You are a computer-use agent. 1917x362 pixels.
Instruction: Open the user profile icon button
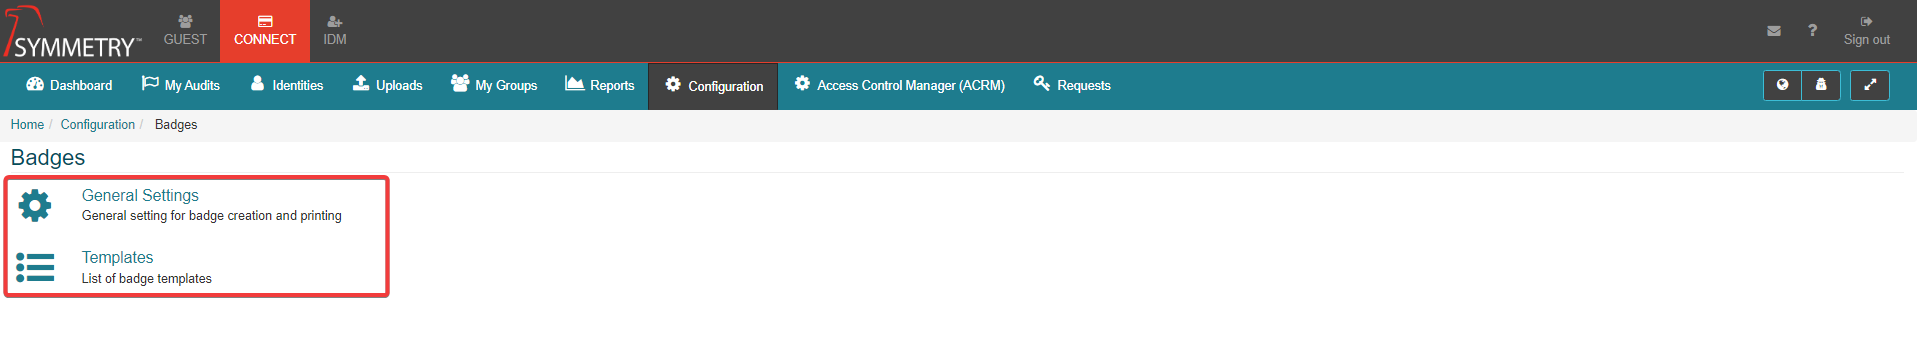1821,85
